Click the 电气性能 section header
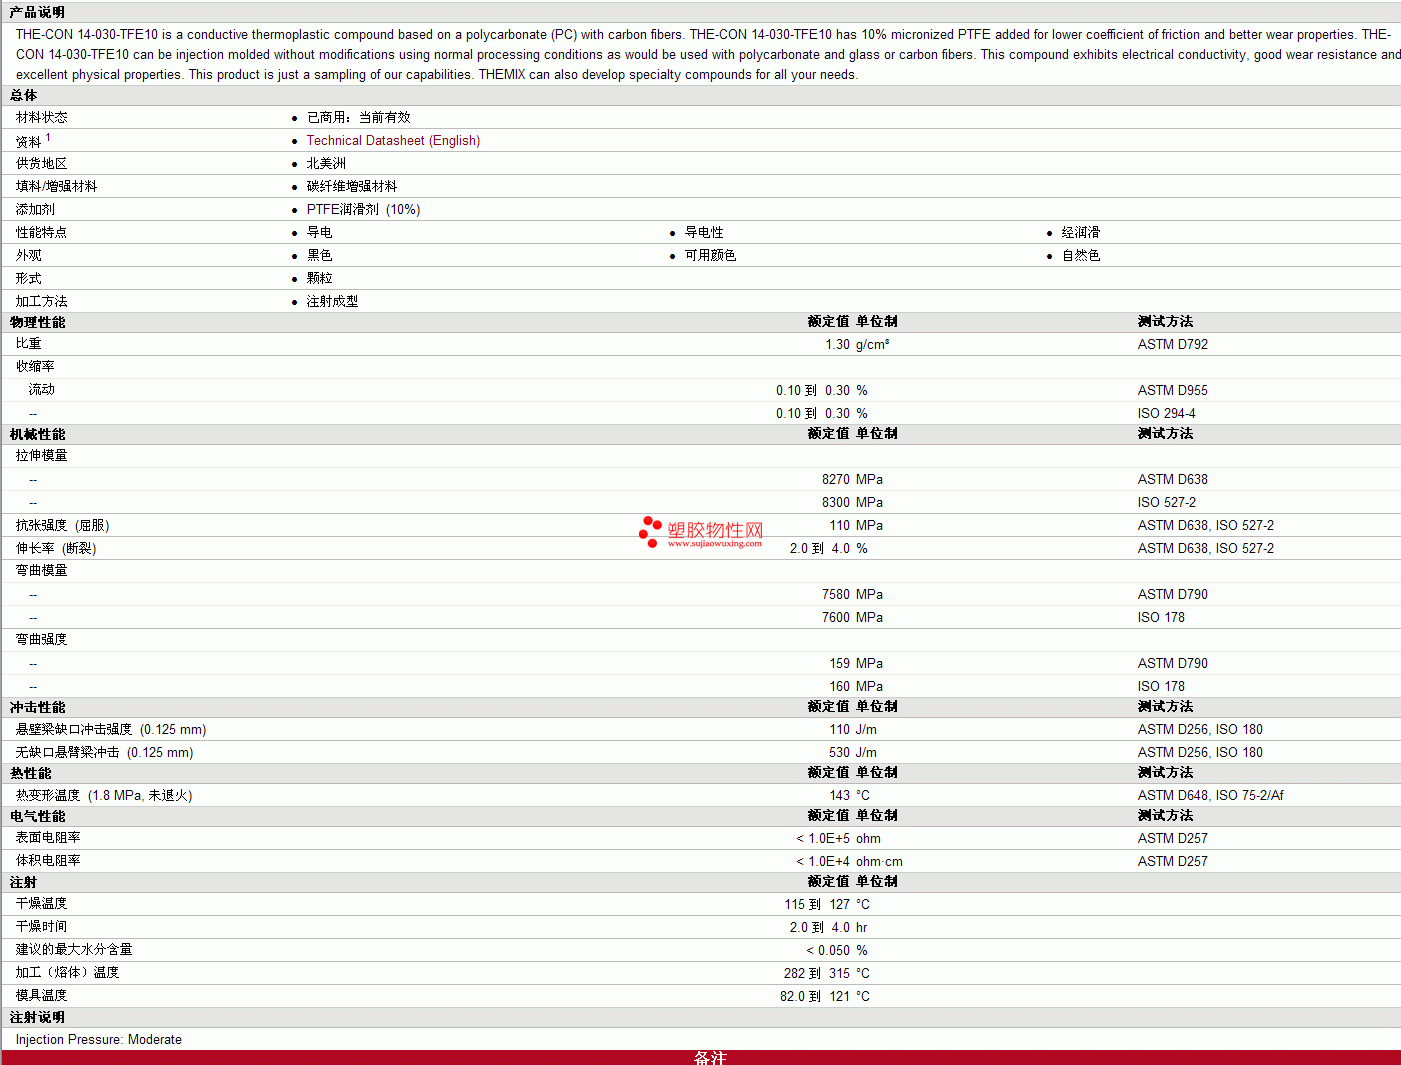 [37, 817]
